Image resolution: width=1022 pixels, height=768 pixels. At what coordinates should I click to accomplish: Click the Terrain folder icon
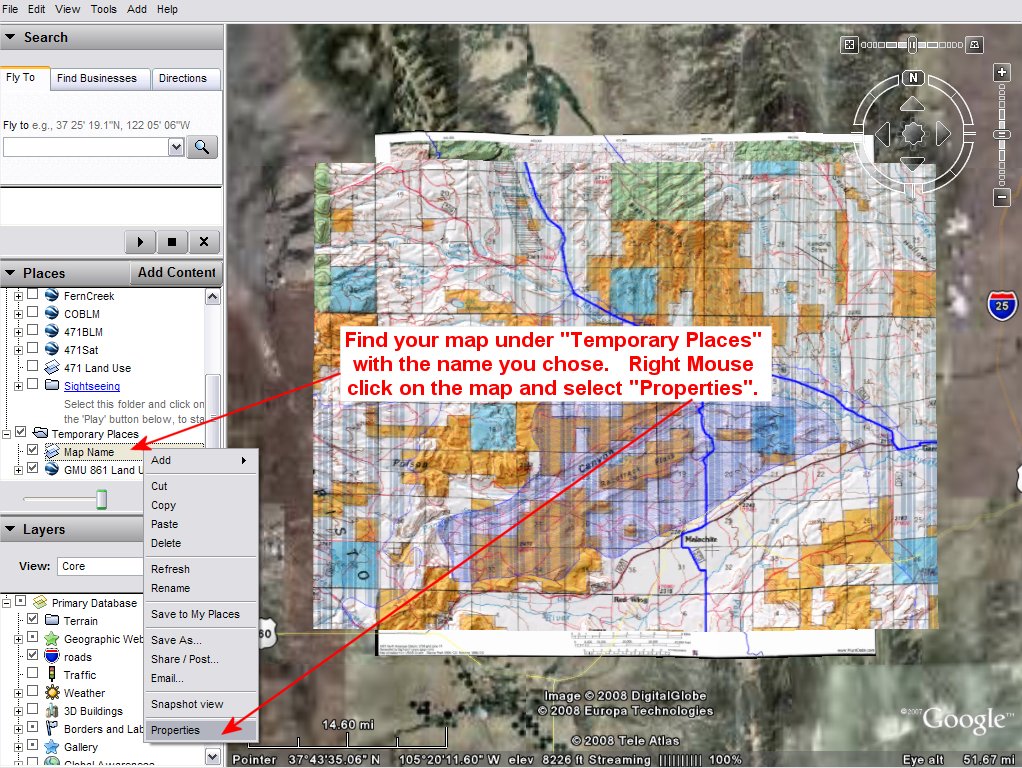52,620
